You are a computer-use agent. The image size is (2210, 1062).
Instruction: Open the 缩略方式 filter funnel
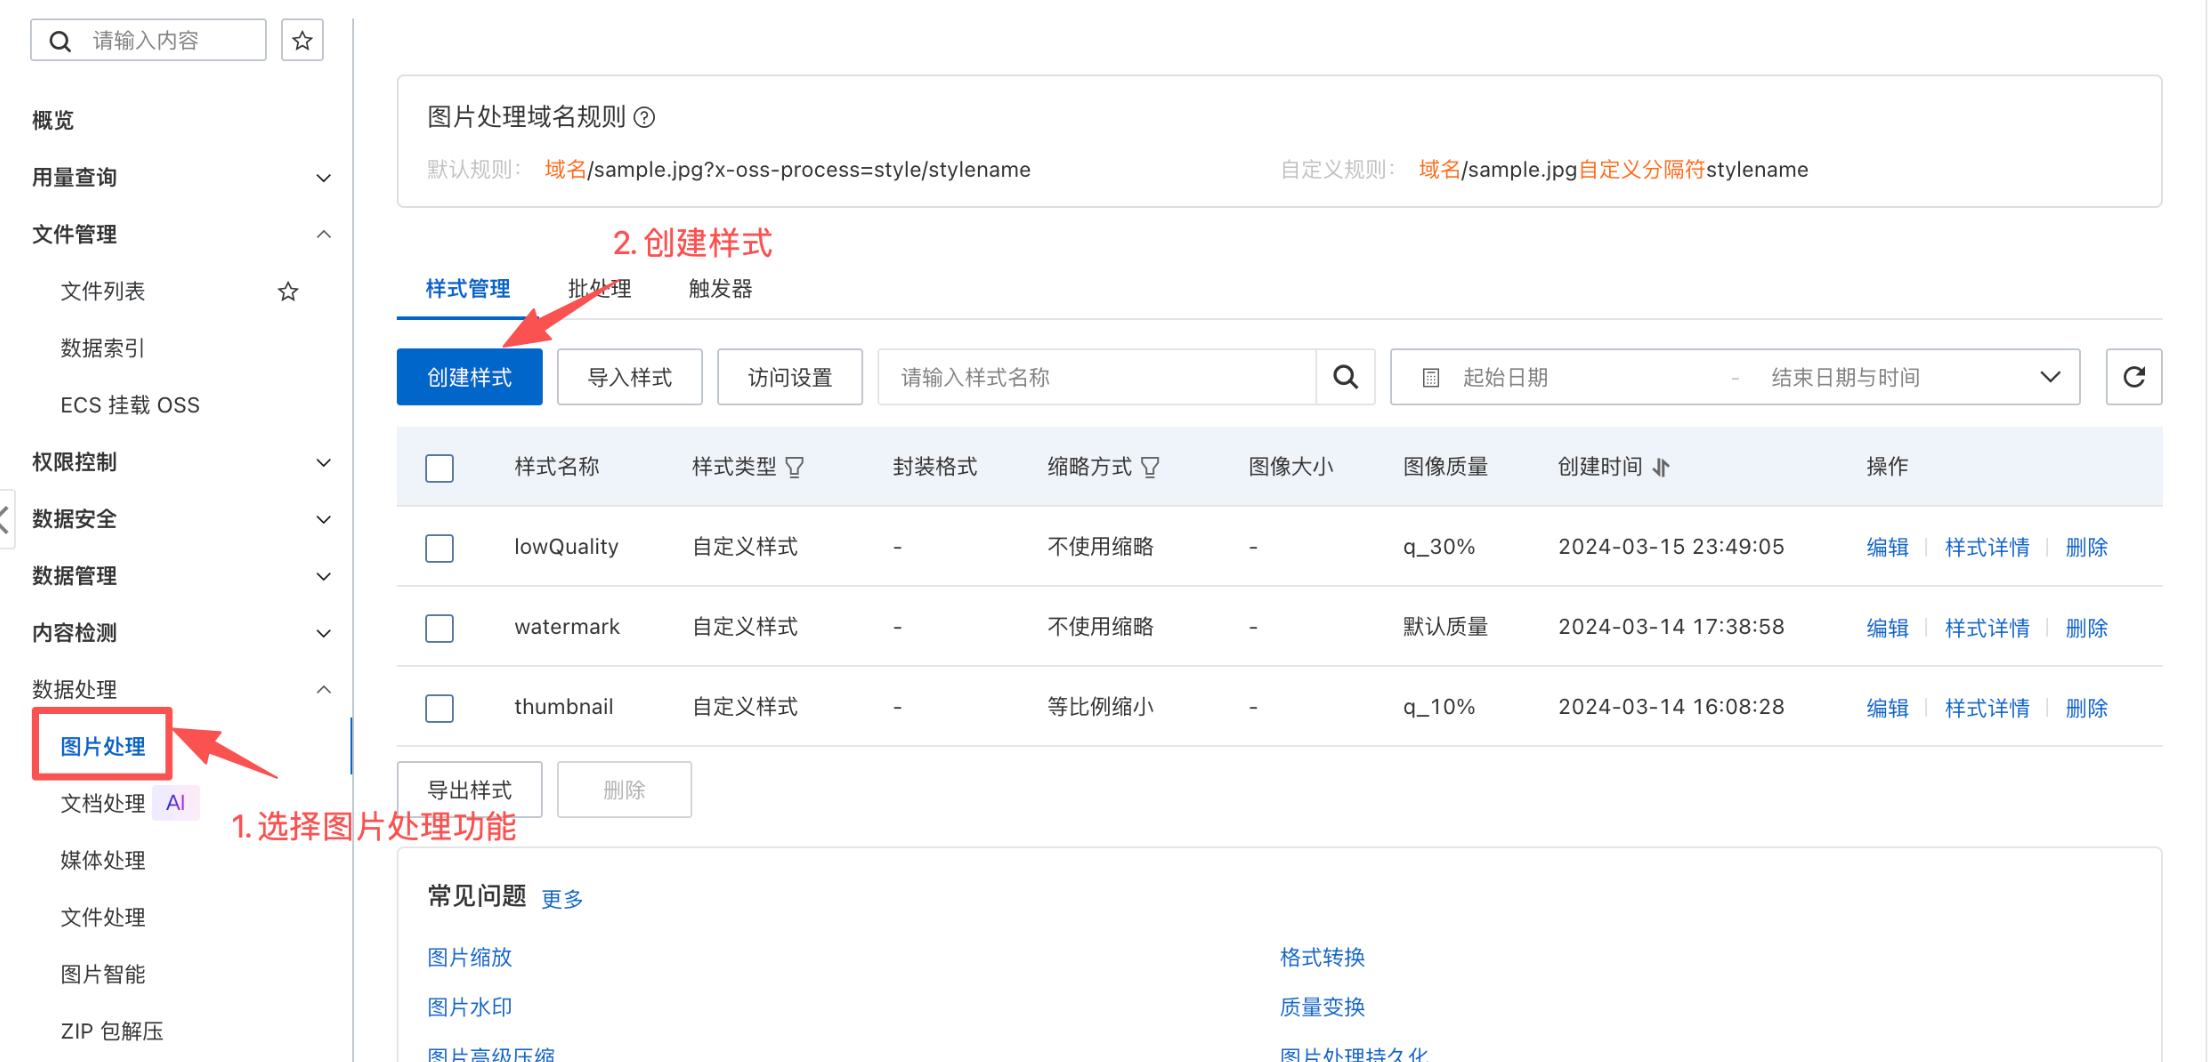pos(1150,467)
